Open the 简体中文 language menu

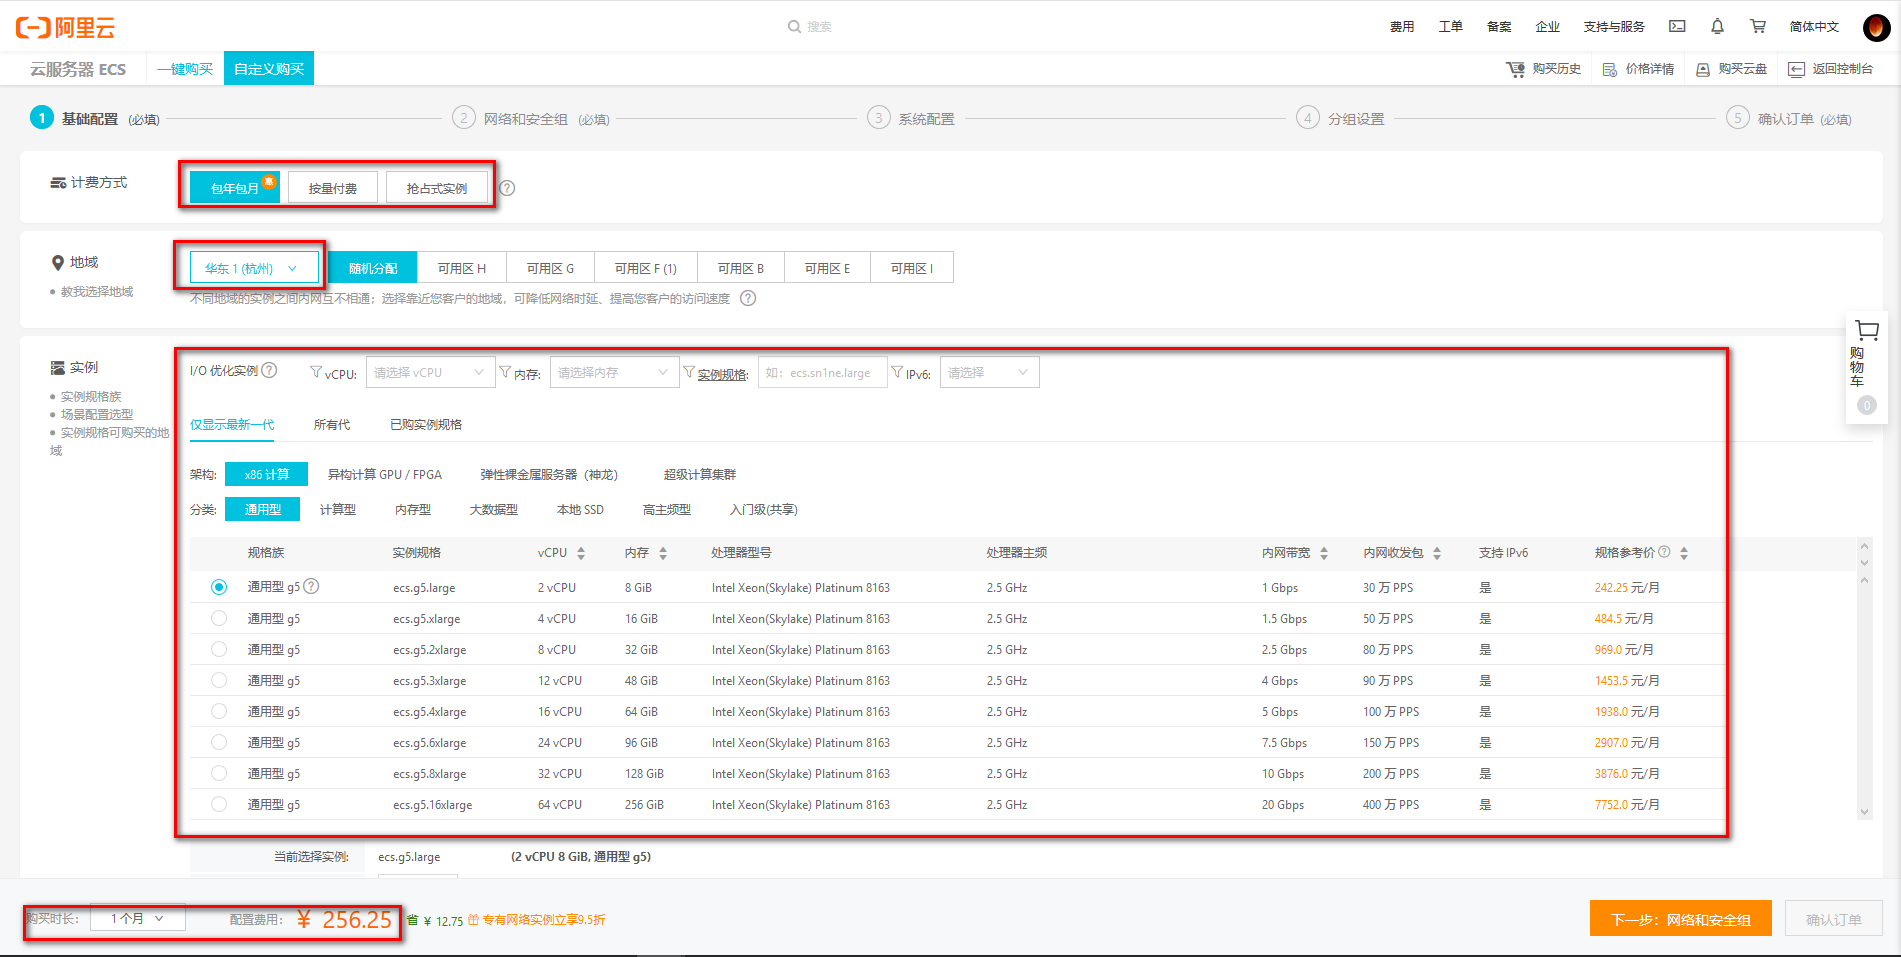click(1814, 27)
